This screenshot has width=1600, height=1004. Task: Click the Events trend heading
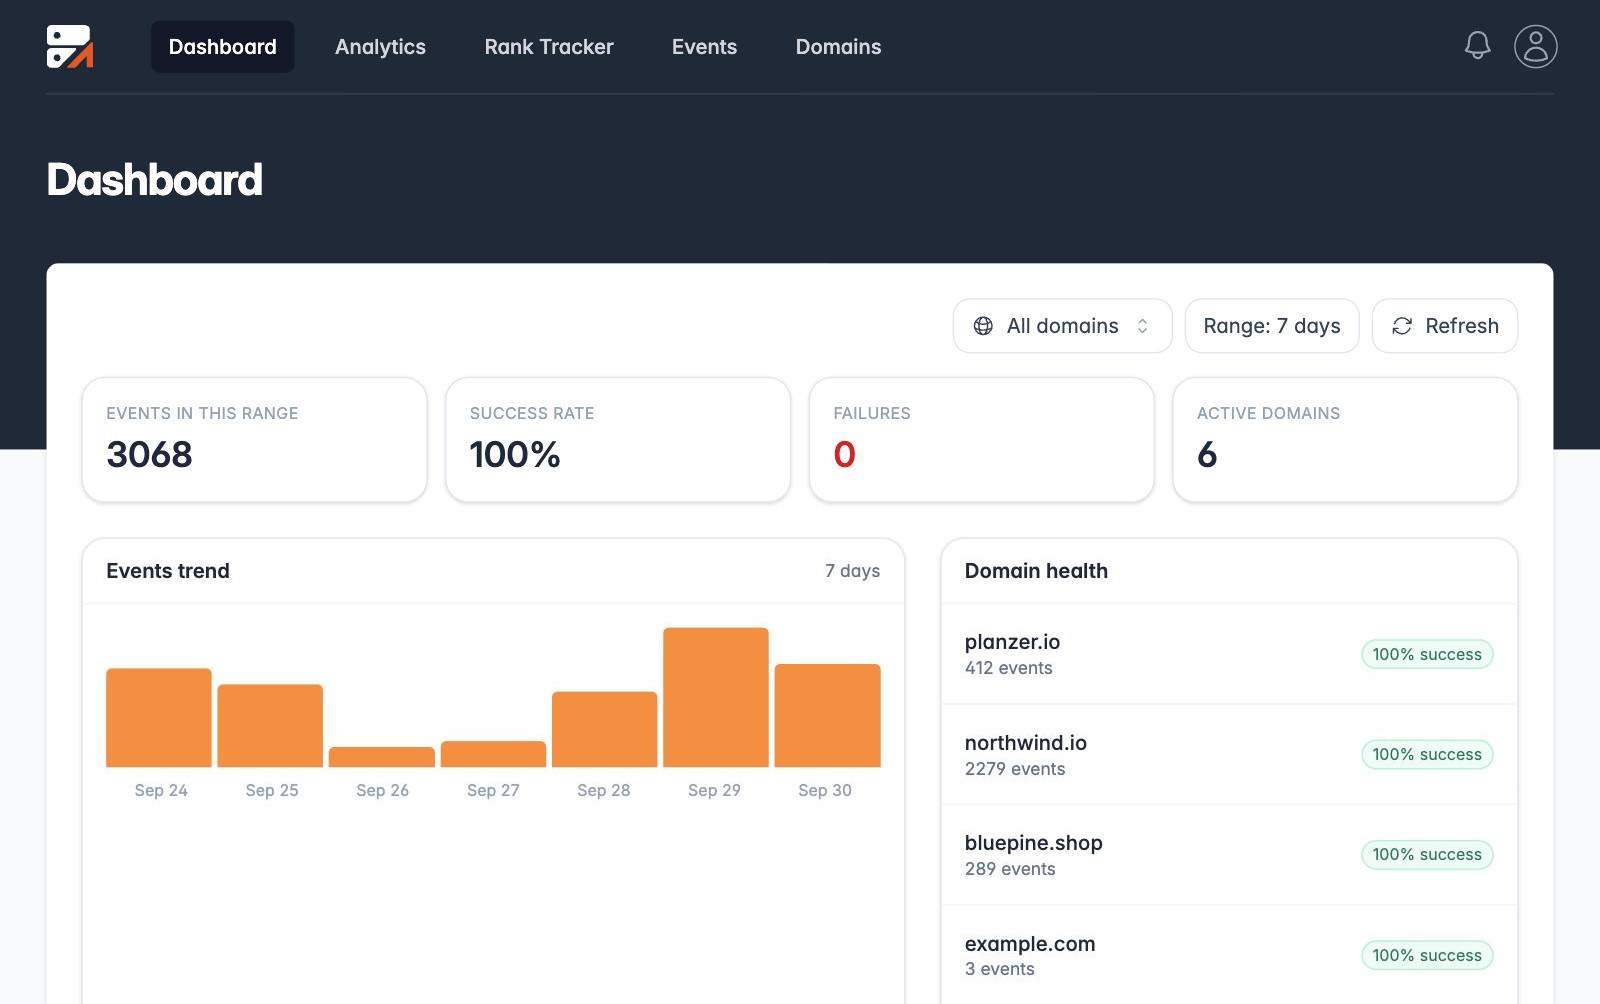click(x=168, y=571)
